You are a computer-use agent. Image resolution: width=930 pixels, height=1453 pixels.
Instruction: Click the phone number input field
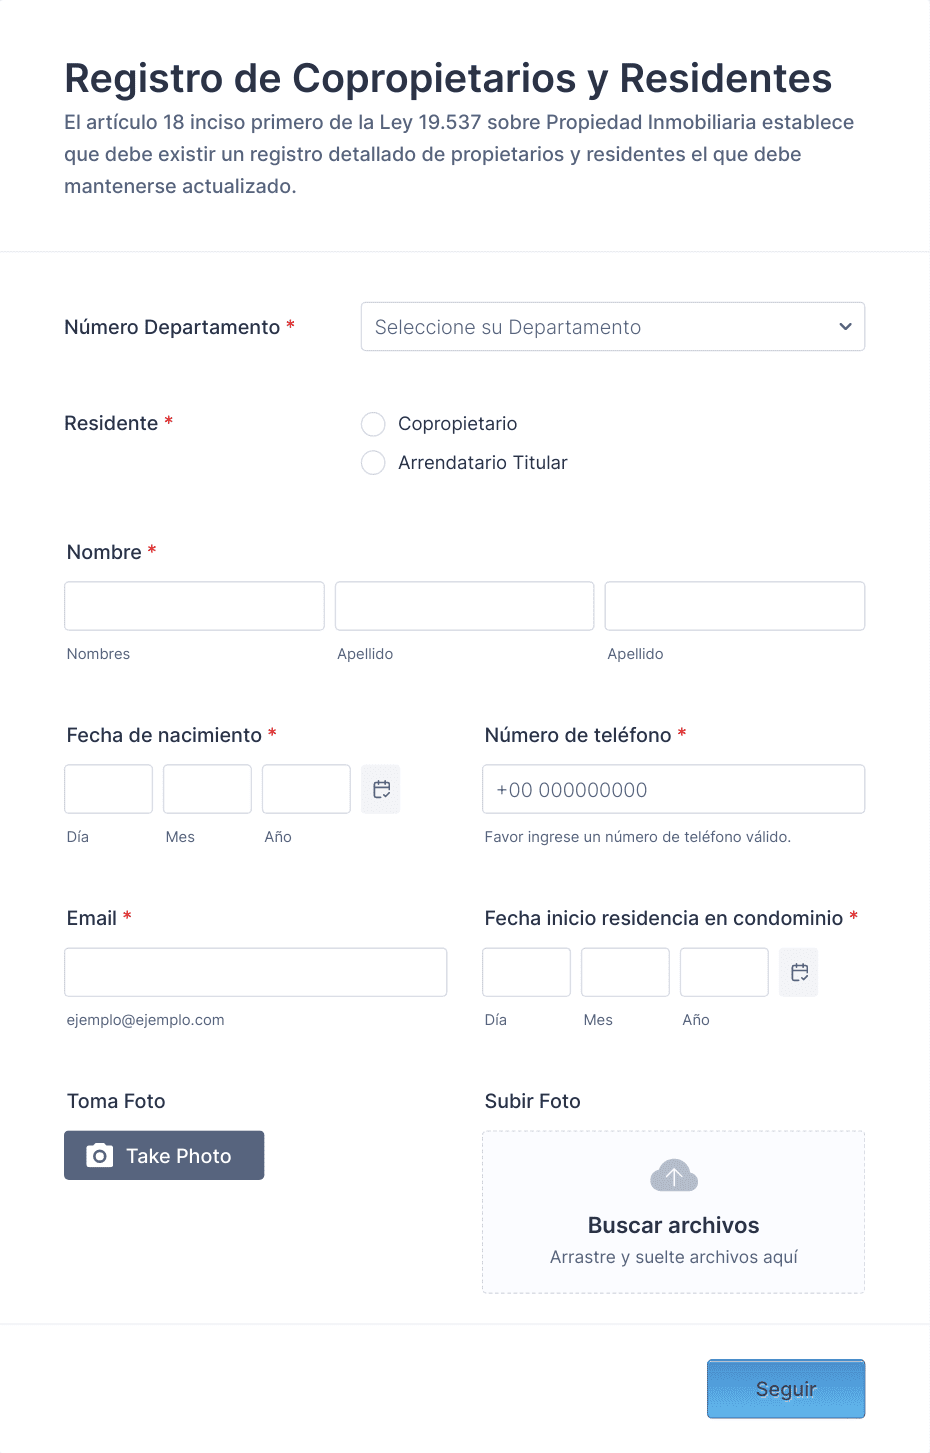coord(674,789)
